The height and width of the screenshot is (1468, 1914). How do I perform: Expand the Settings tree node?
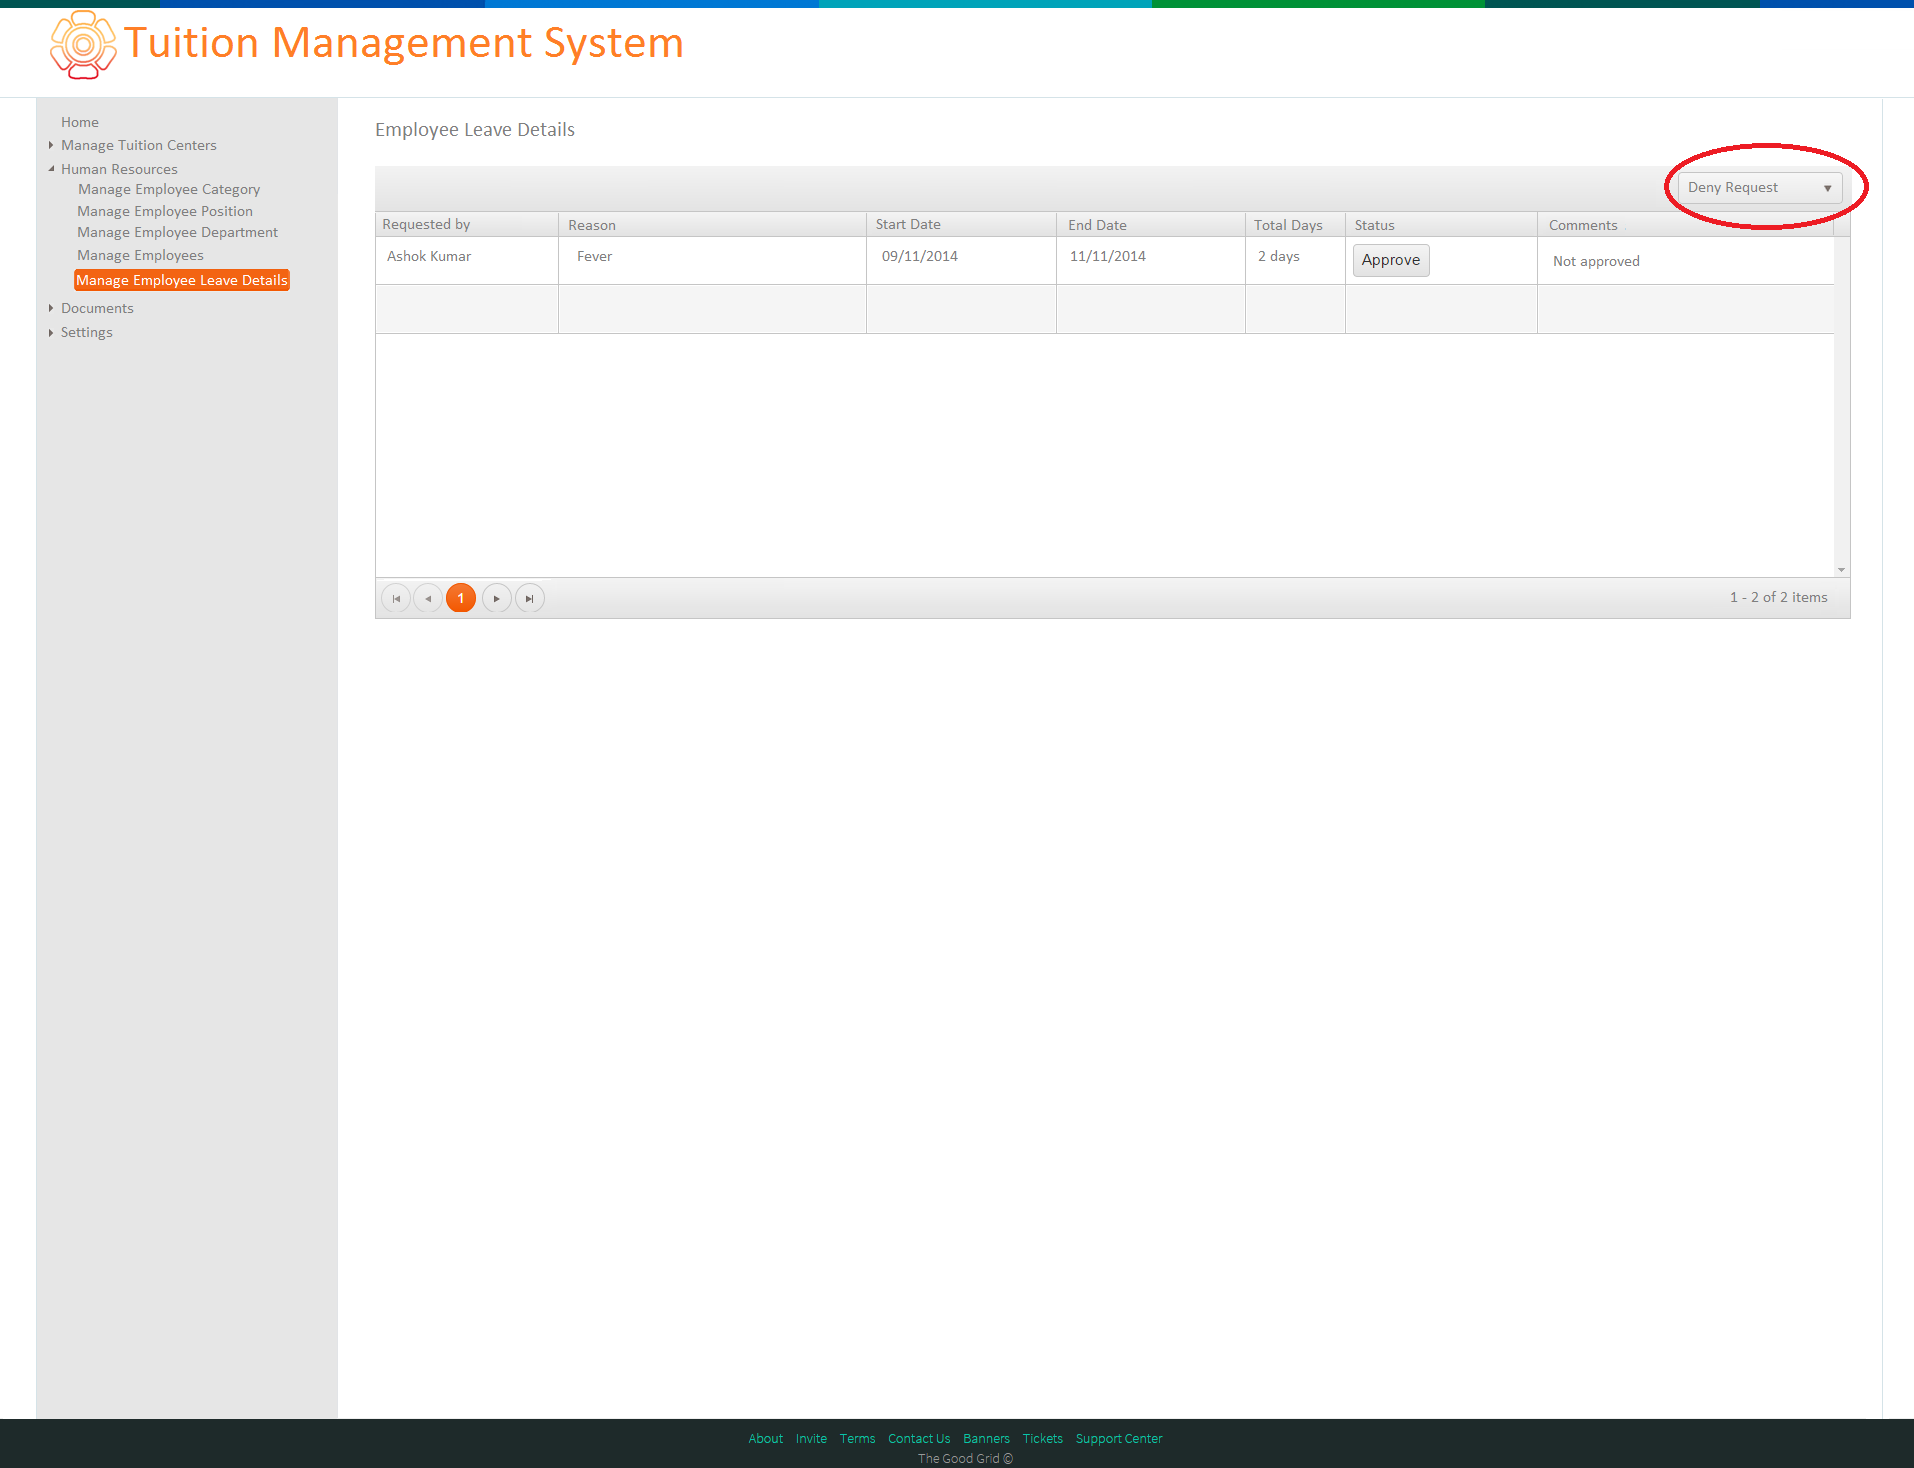(x=51, y=332)
